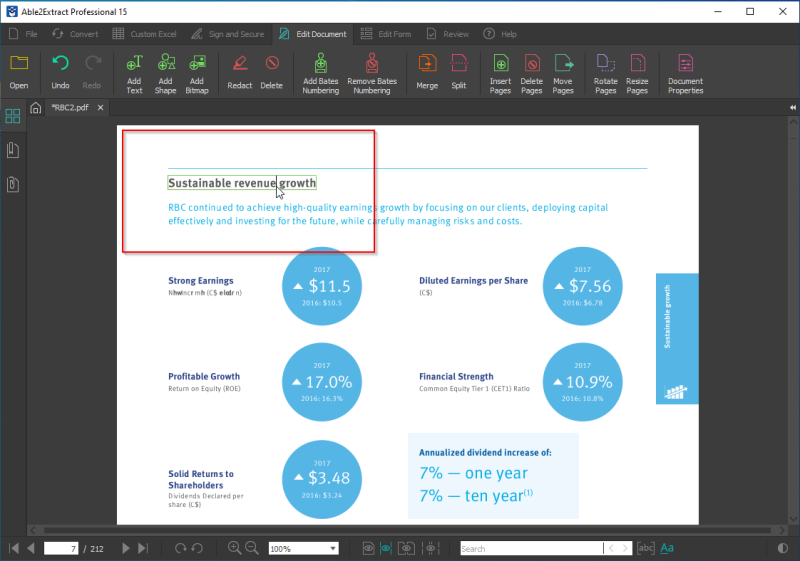Select the Add Shape tool

tap(166, 74)
